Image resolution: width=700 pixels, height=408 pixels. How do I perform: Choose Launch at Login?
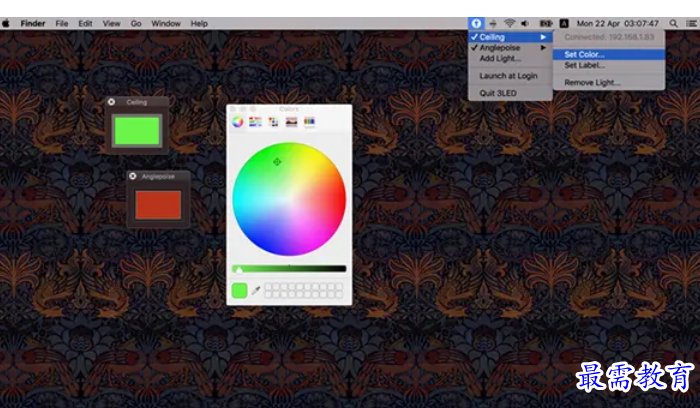pos(510,76)
